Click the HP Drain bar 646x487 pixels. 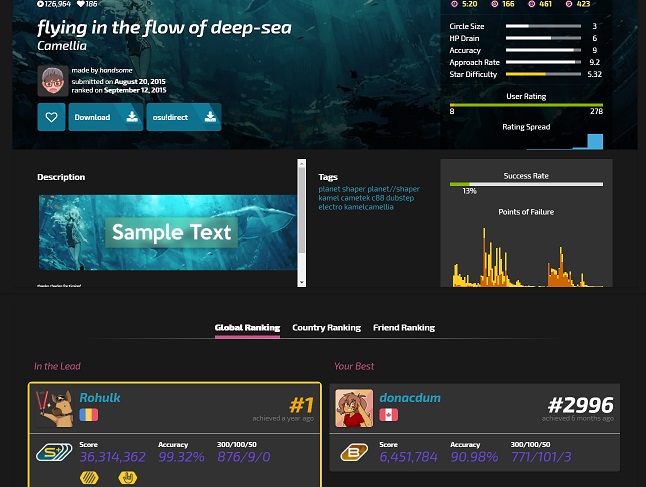point(543,38)
